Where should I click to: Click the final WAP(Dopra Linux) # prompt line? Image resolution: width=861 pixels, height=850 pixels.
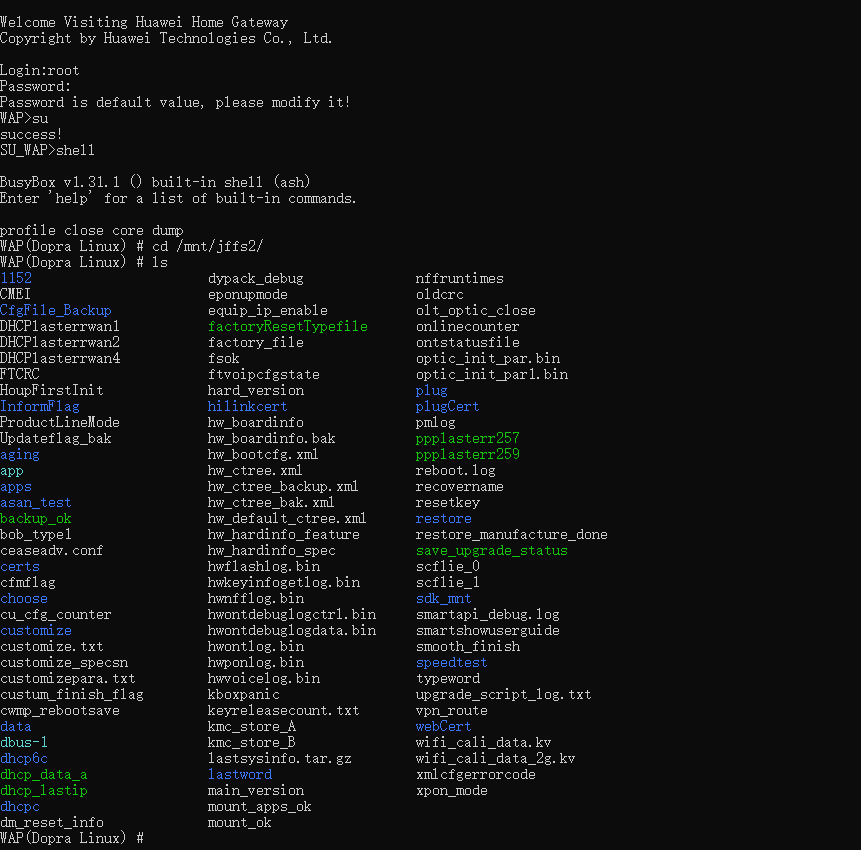pos(72,838)
